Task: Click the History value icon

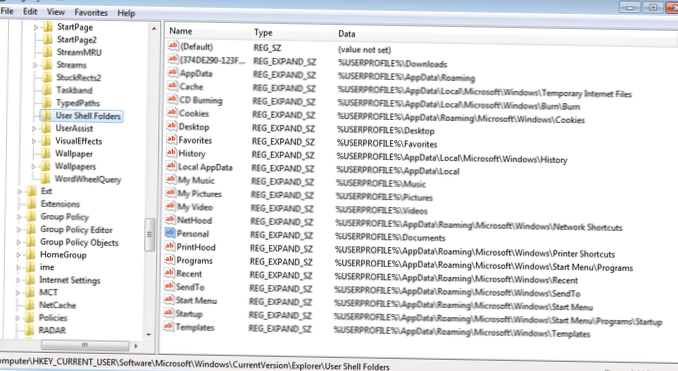Action: click(171, 153)
